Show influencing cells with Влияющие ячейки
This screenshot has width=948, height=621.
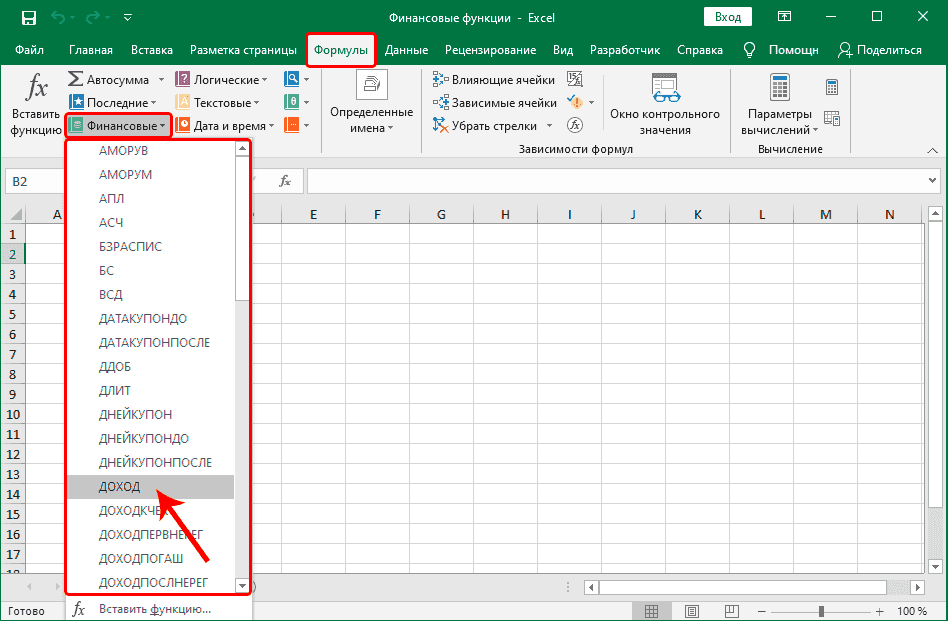[494, 79]
